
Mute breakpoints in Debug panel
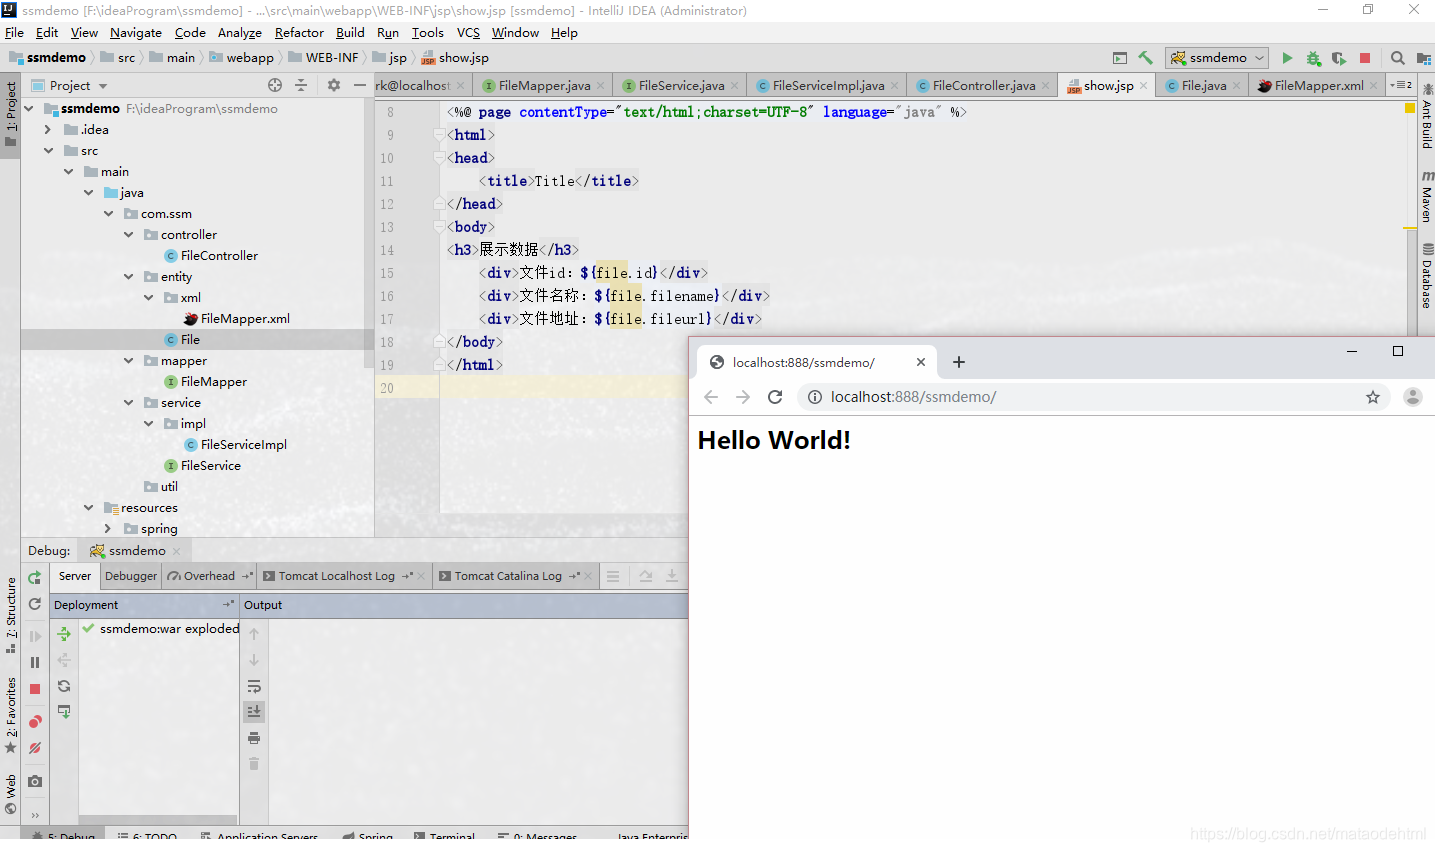pyautogui.click(x=35, y=747)
